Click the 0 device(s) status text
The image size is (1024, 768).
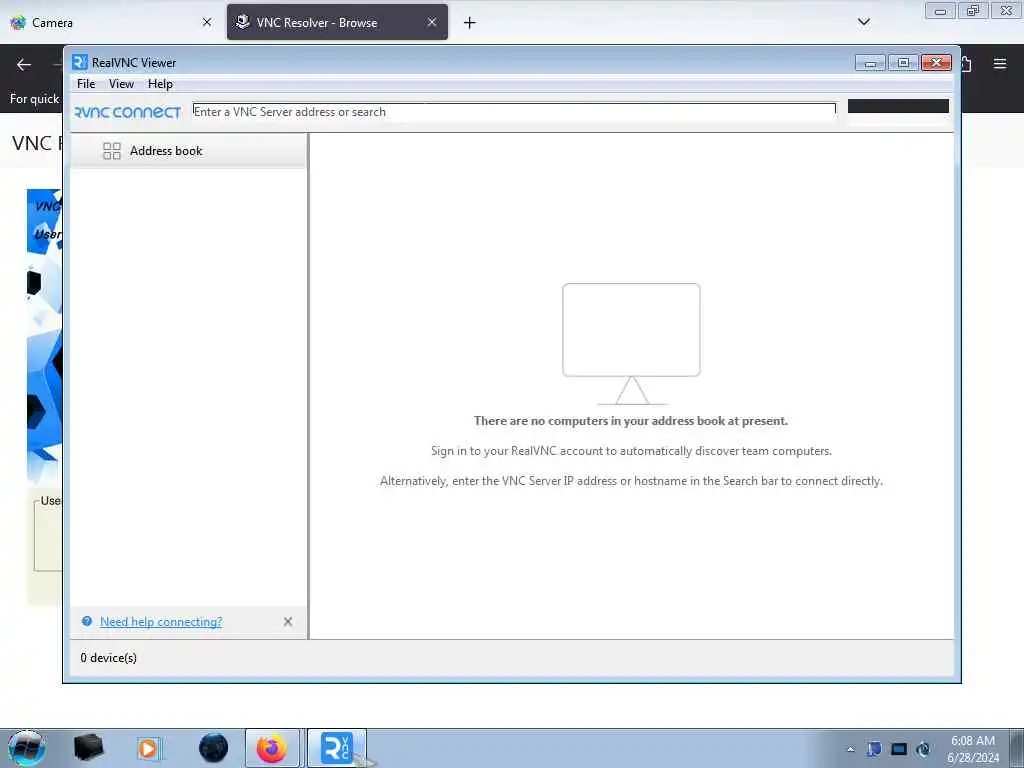pyautogui.click(x=108, y=658)
